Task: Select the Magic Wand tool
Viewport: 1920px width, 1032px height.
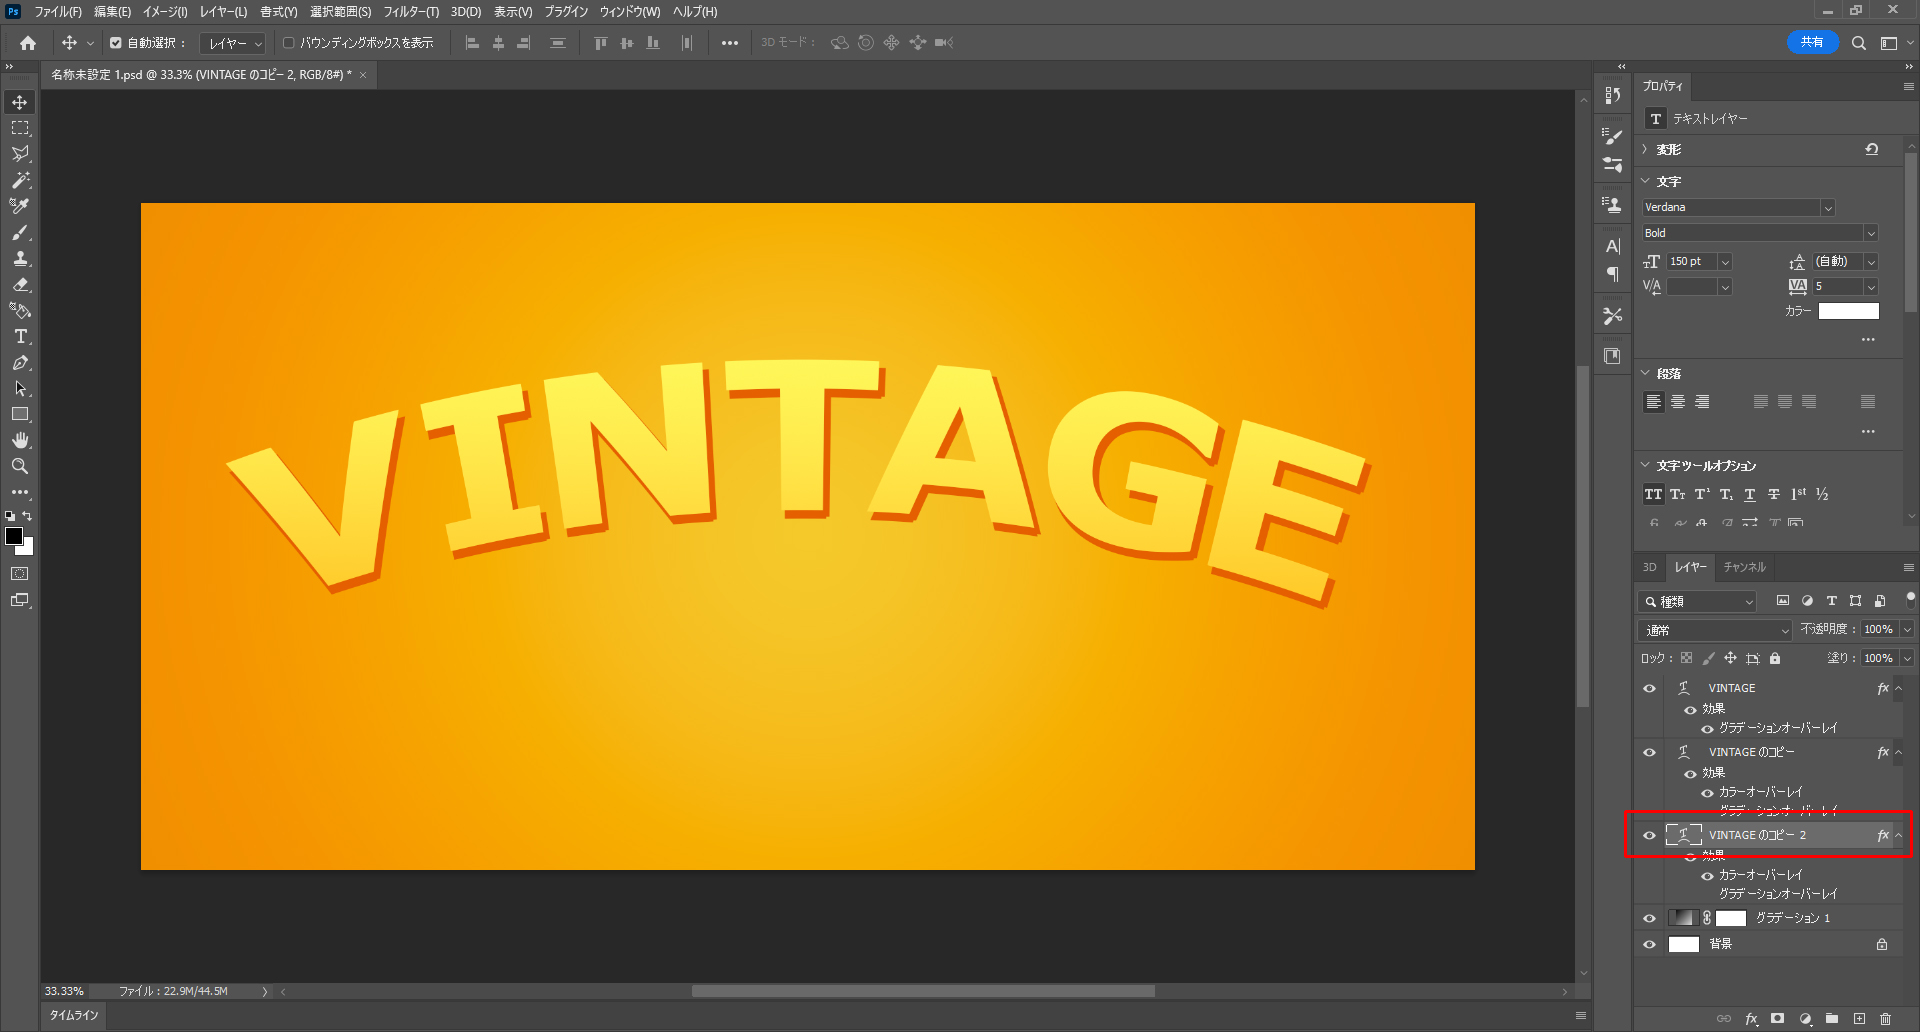Action: point(20,180)
